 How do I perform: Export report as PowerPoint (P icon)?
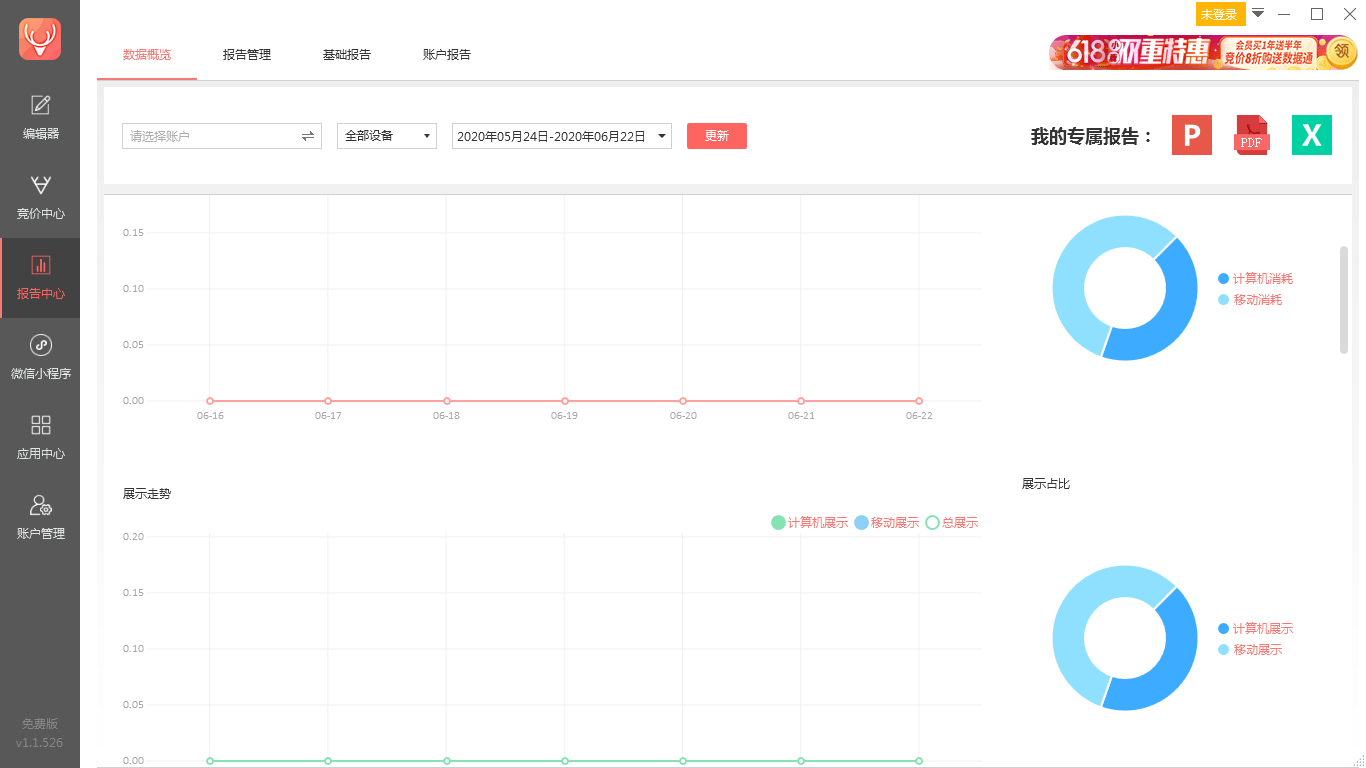[x=1191, y=136]
